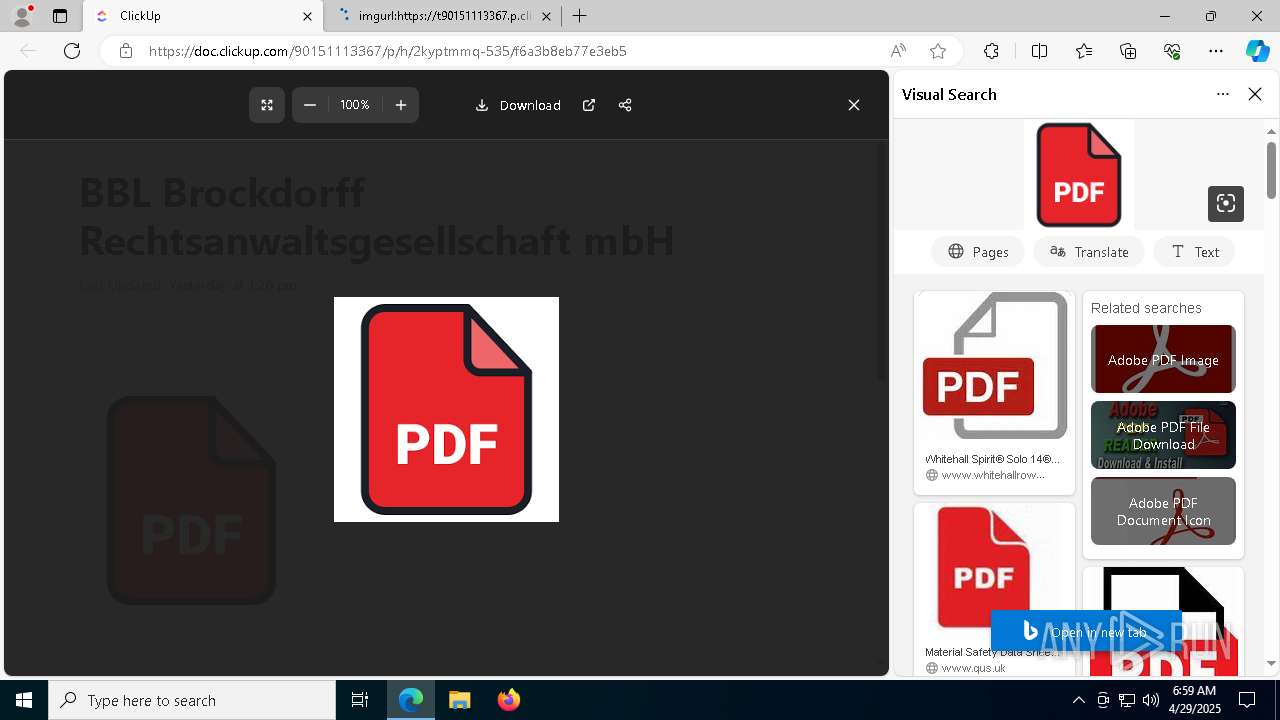Close the image preview overlay
Image resolution: width=1280 pixels, height=720 pixels.
pyautogui.click(x=854, y=105)
